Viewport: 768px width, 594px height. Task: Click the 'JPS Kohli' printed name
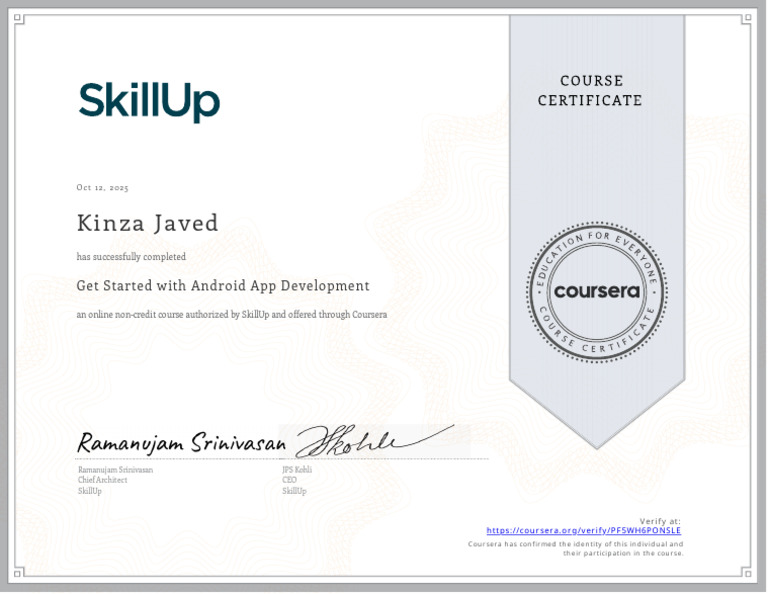click(x=297, y=470)
